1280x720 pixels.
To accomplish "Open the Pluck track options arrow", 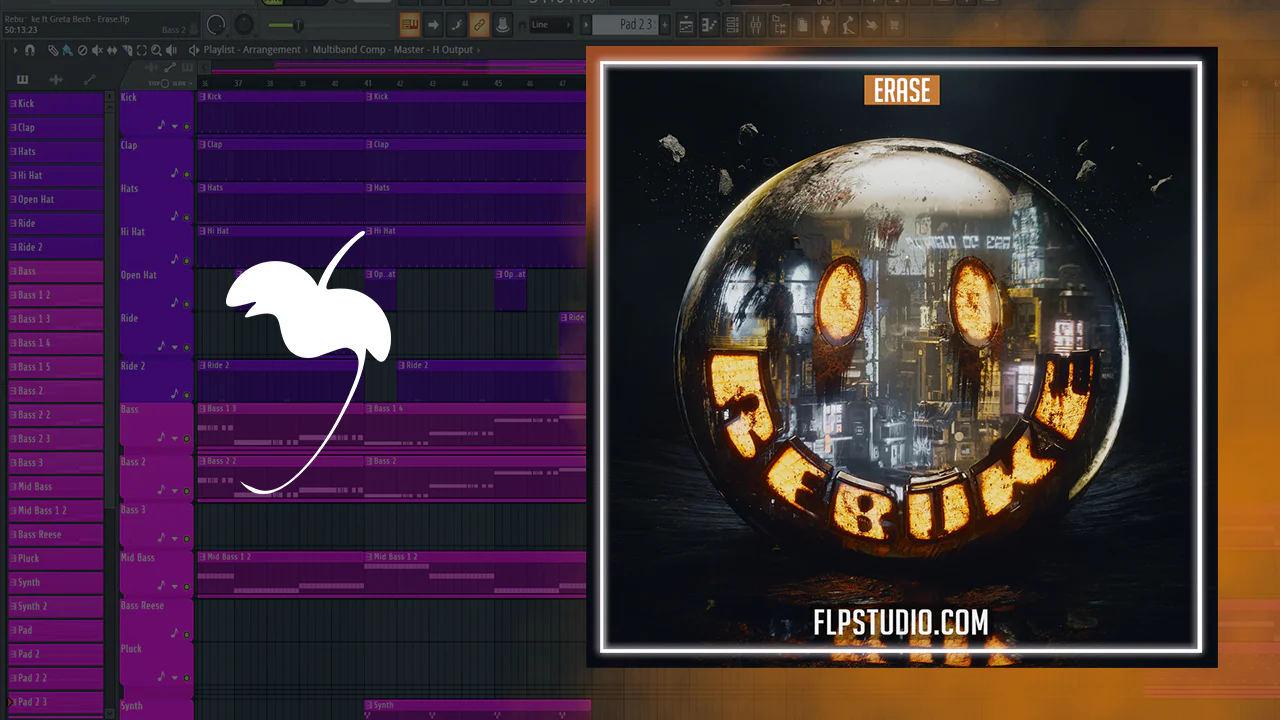I will 175,678.
